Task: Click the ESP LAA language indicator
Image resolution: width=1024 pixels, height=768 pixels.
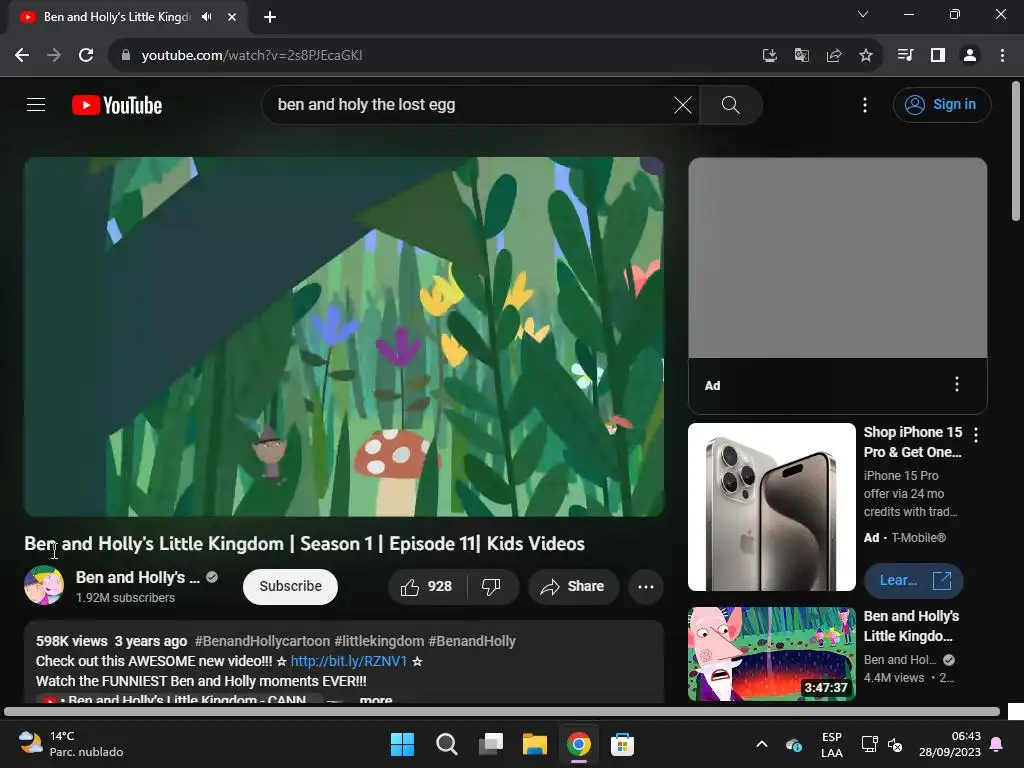Action: coord(831,744)
